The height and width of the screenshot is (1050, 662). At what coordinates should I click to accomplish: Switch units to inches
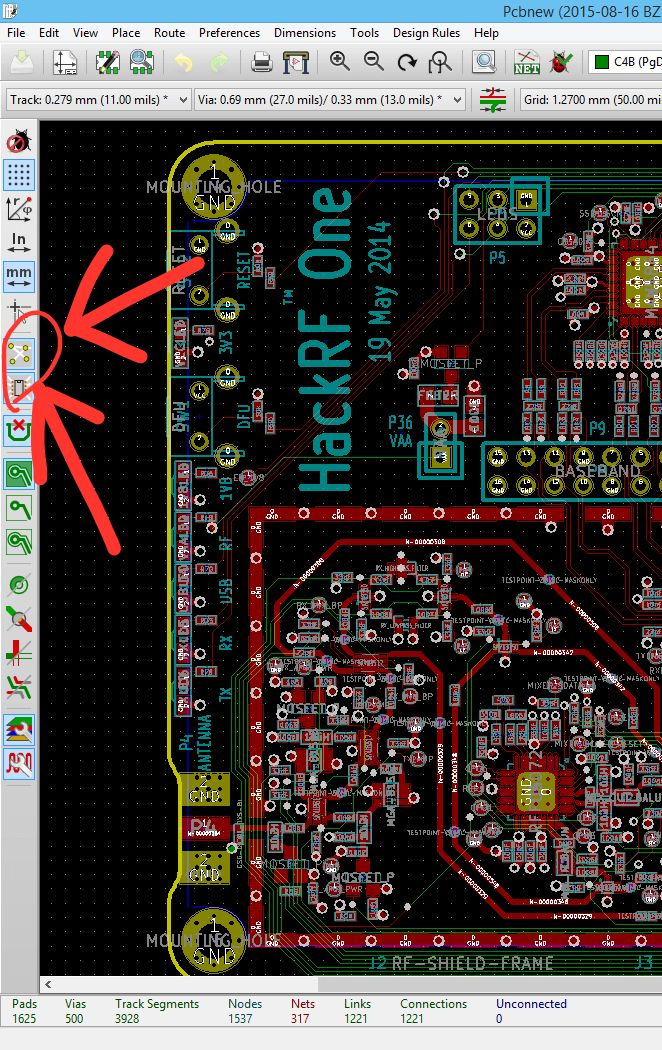tap(19, 242)
